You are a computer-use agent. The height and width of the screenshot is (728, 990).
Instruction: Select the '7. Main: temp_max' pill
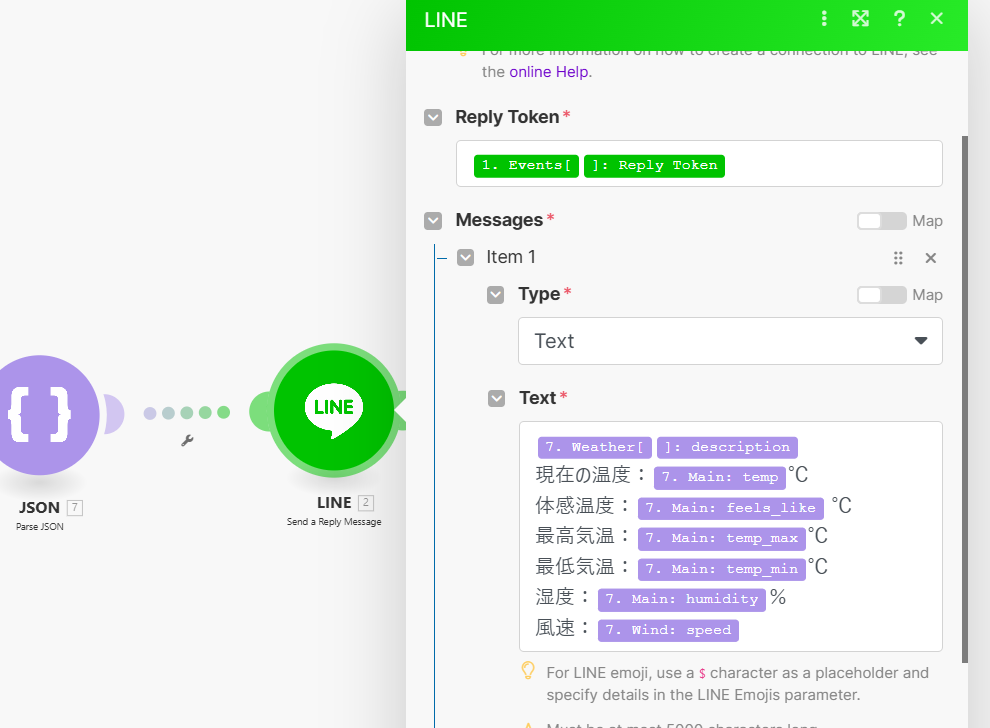pos(722,539)
